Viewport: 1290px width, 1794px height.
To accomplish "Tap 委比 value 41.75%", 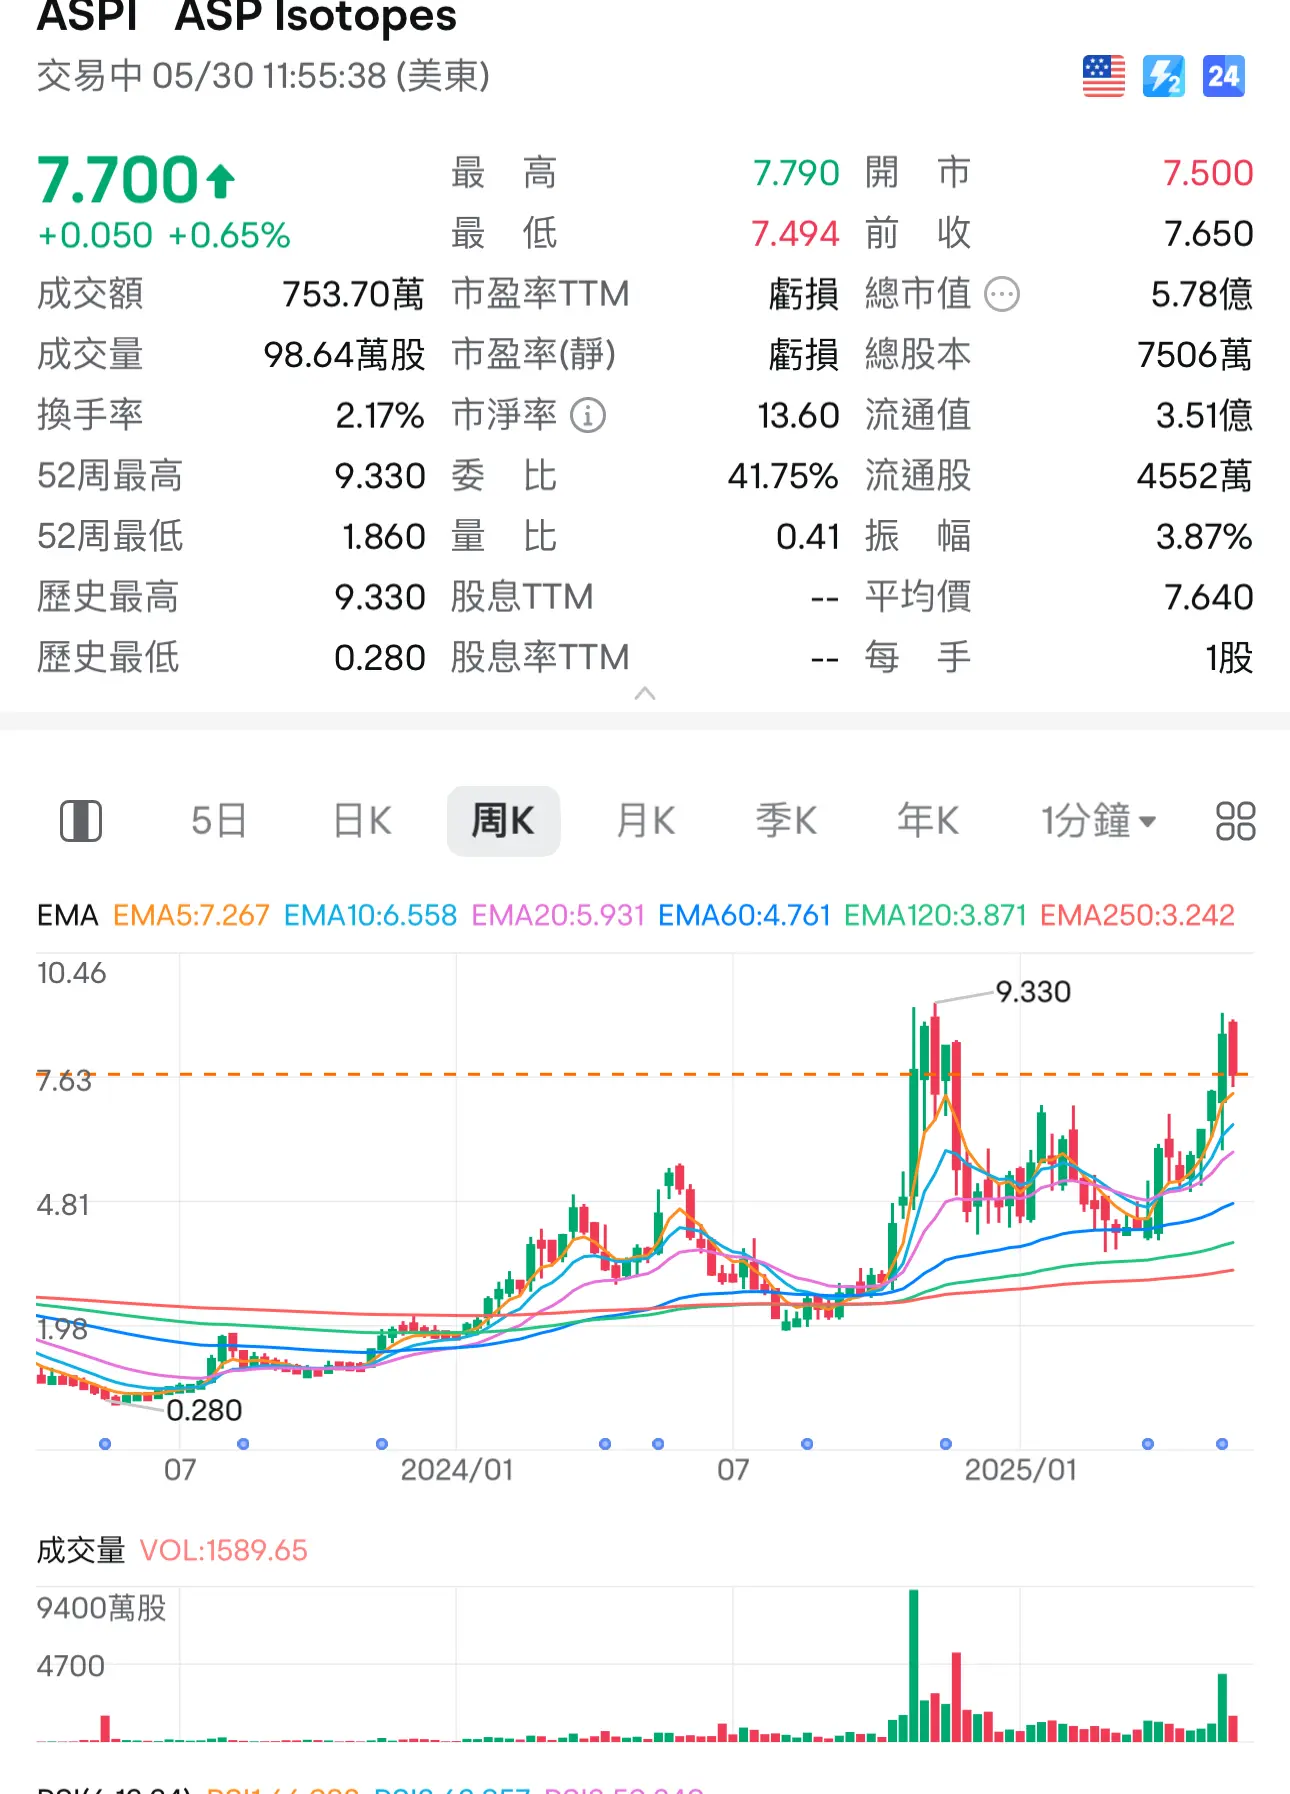I will (783, 476).
